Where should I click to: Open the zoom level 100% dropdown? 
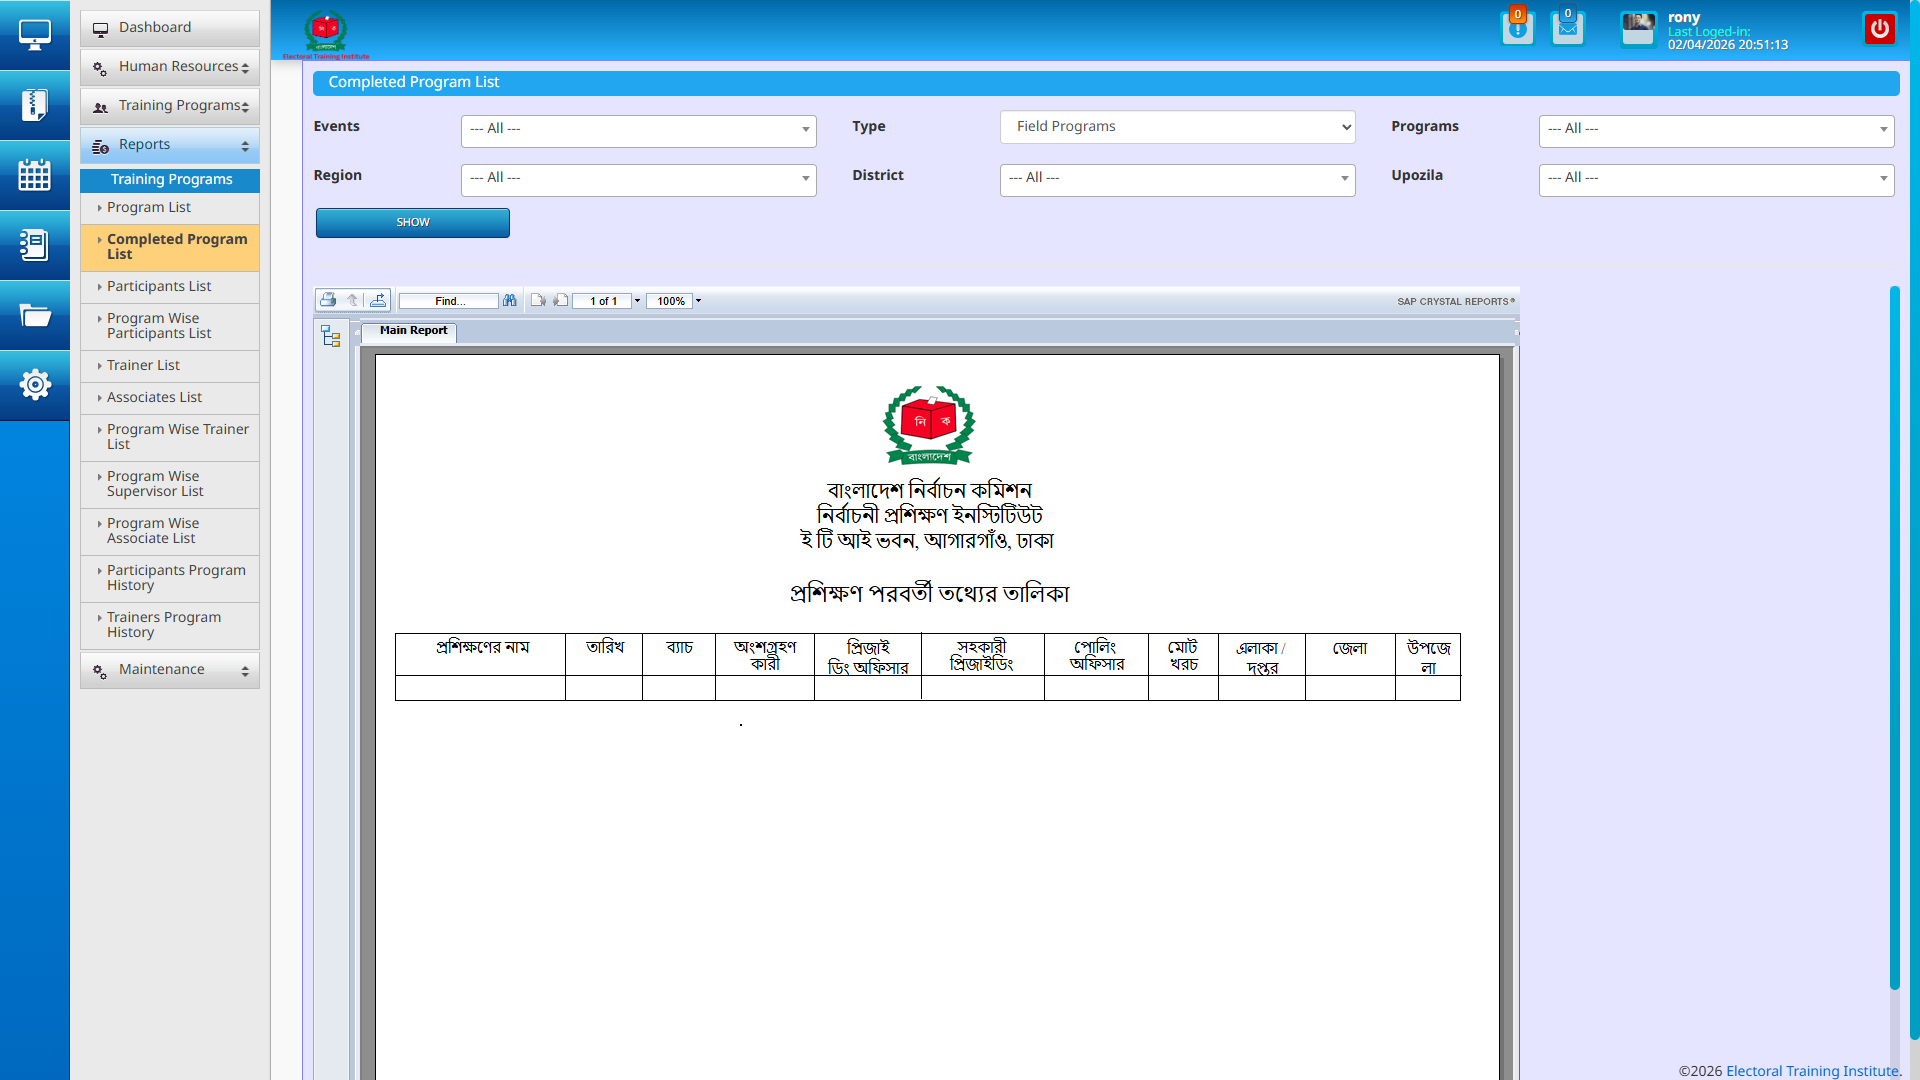[x=698, y=301]
